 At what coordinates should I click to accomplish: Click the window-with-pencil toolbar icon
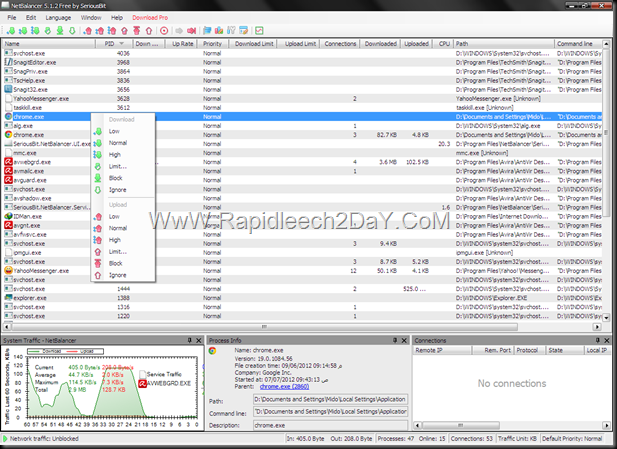244,30
